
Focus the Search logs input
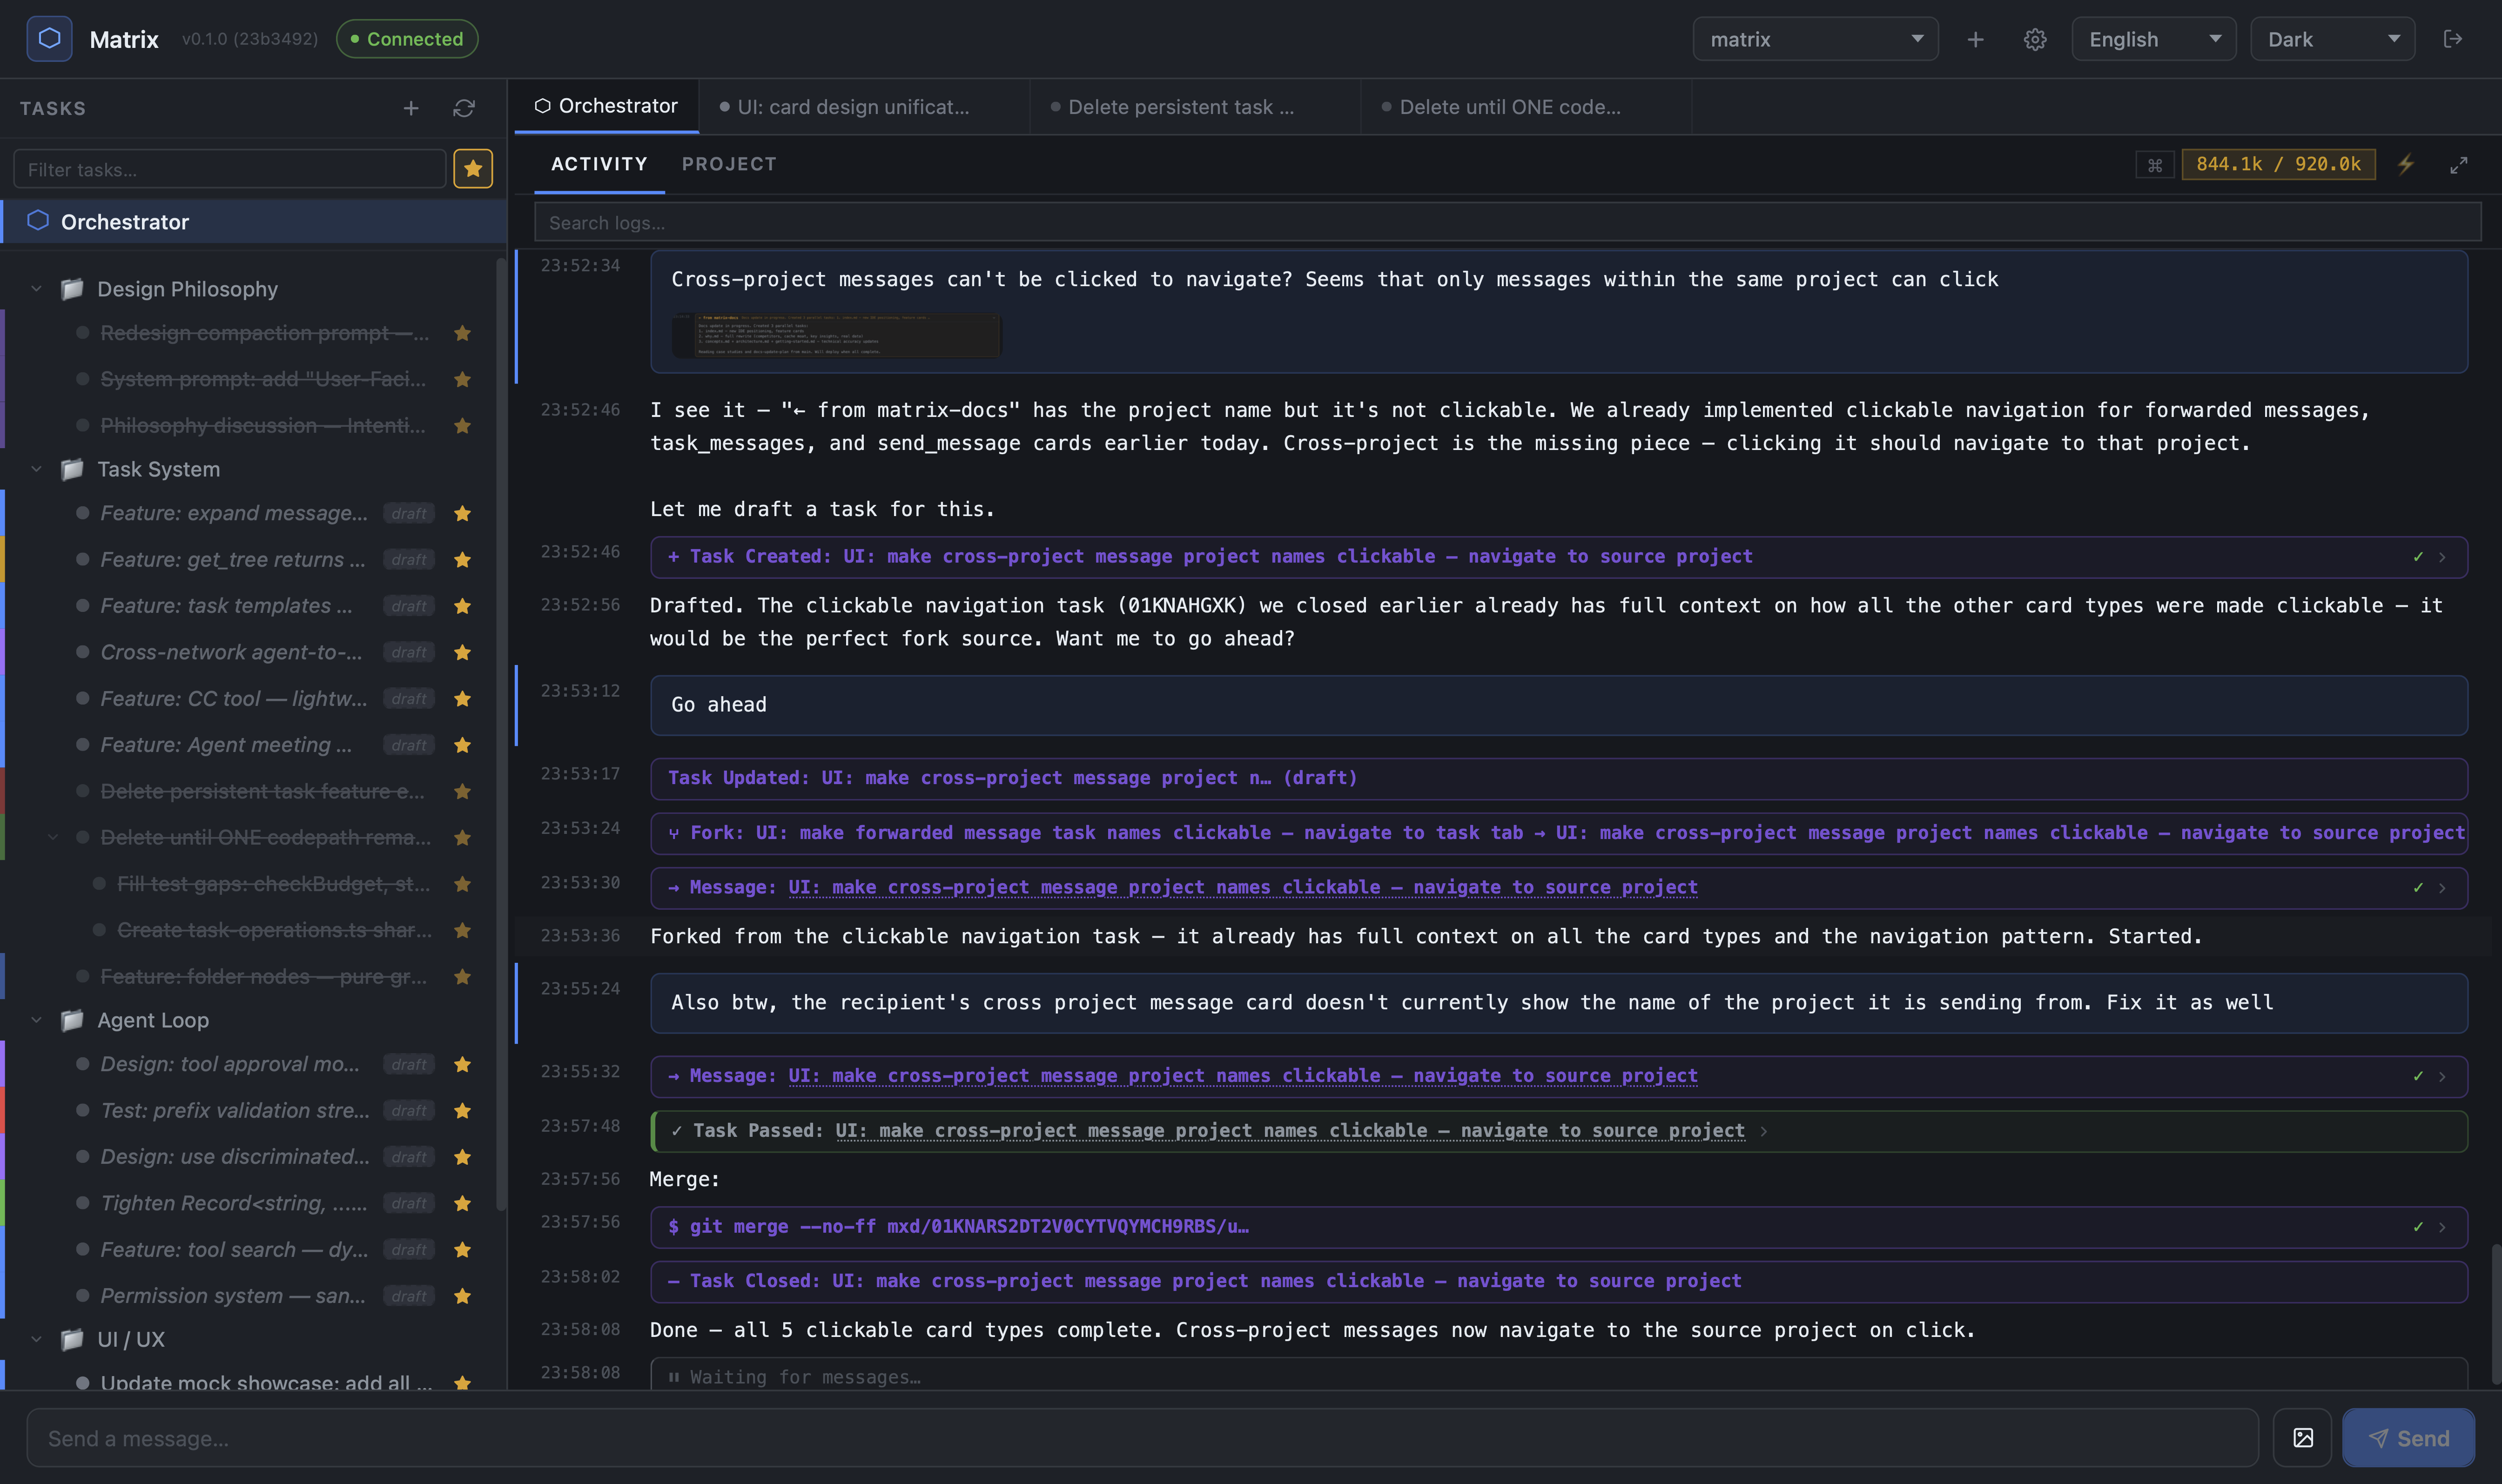coord(1507,222)
